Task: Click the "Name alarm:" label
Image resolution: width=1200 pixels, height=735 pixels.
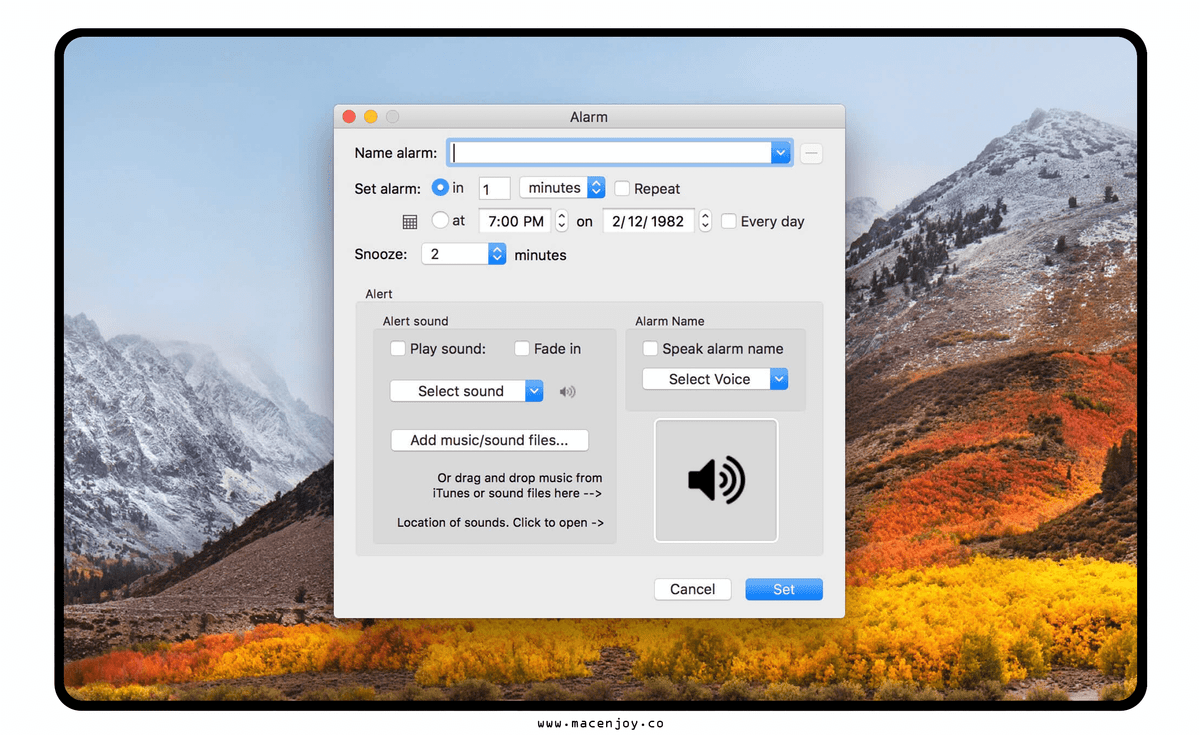Action: point(396,153)
